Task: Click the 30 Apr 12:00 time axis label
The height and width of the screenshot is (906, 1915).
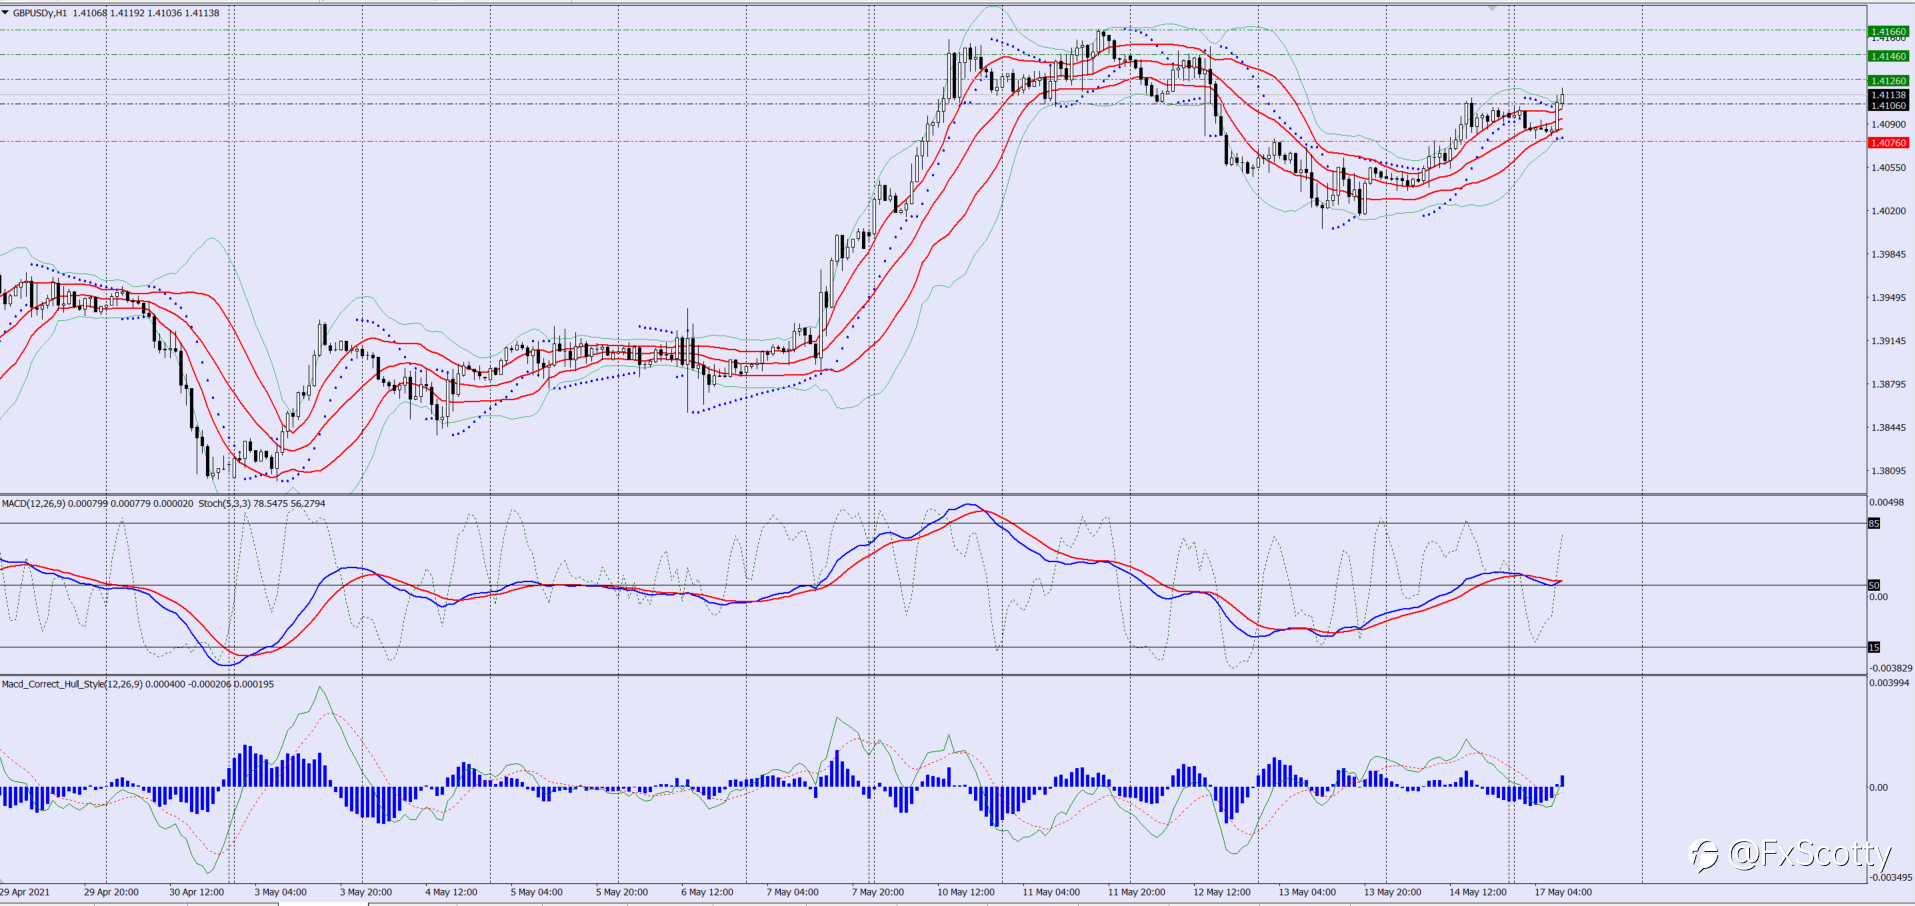Action: point(197,892)
